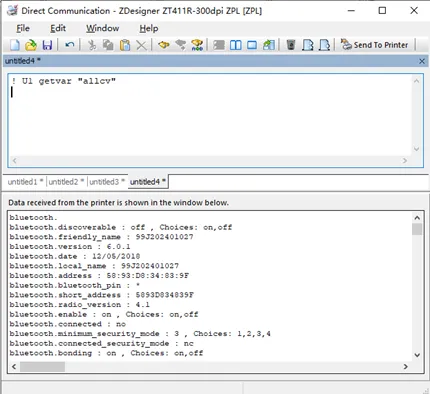Maximize the Direct Communication window
The image size is (430, 394).
pos(382,11)
